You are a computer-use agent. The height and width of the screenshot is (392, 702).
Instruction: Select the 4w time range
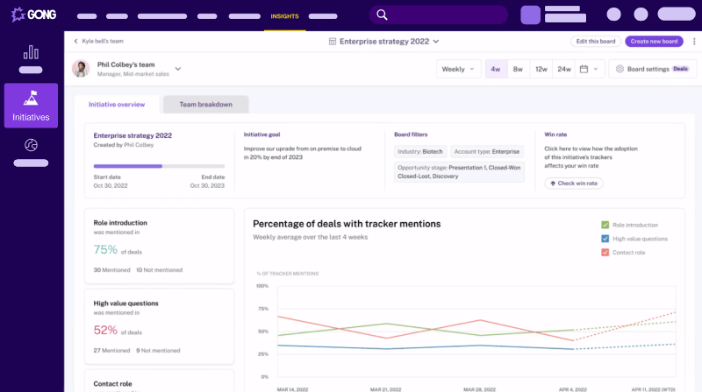[496, 69]
